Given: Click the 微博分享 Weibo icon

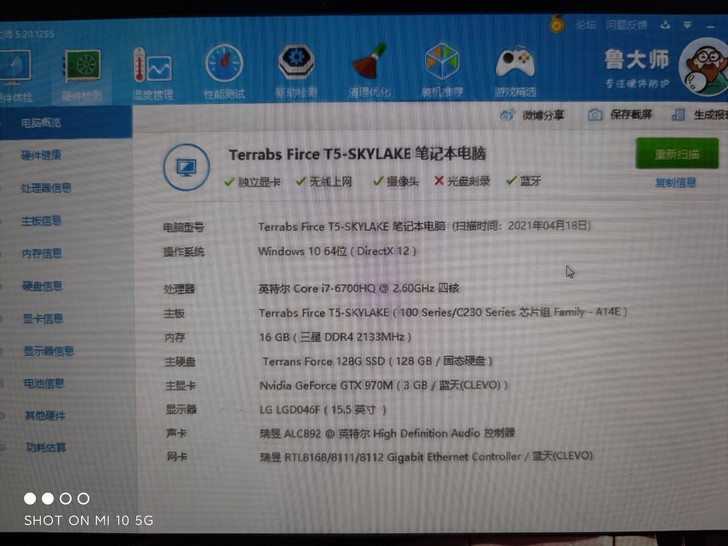Looking at the screenshot, I should 507,114.
